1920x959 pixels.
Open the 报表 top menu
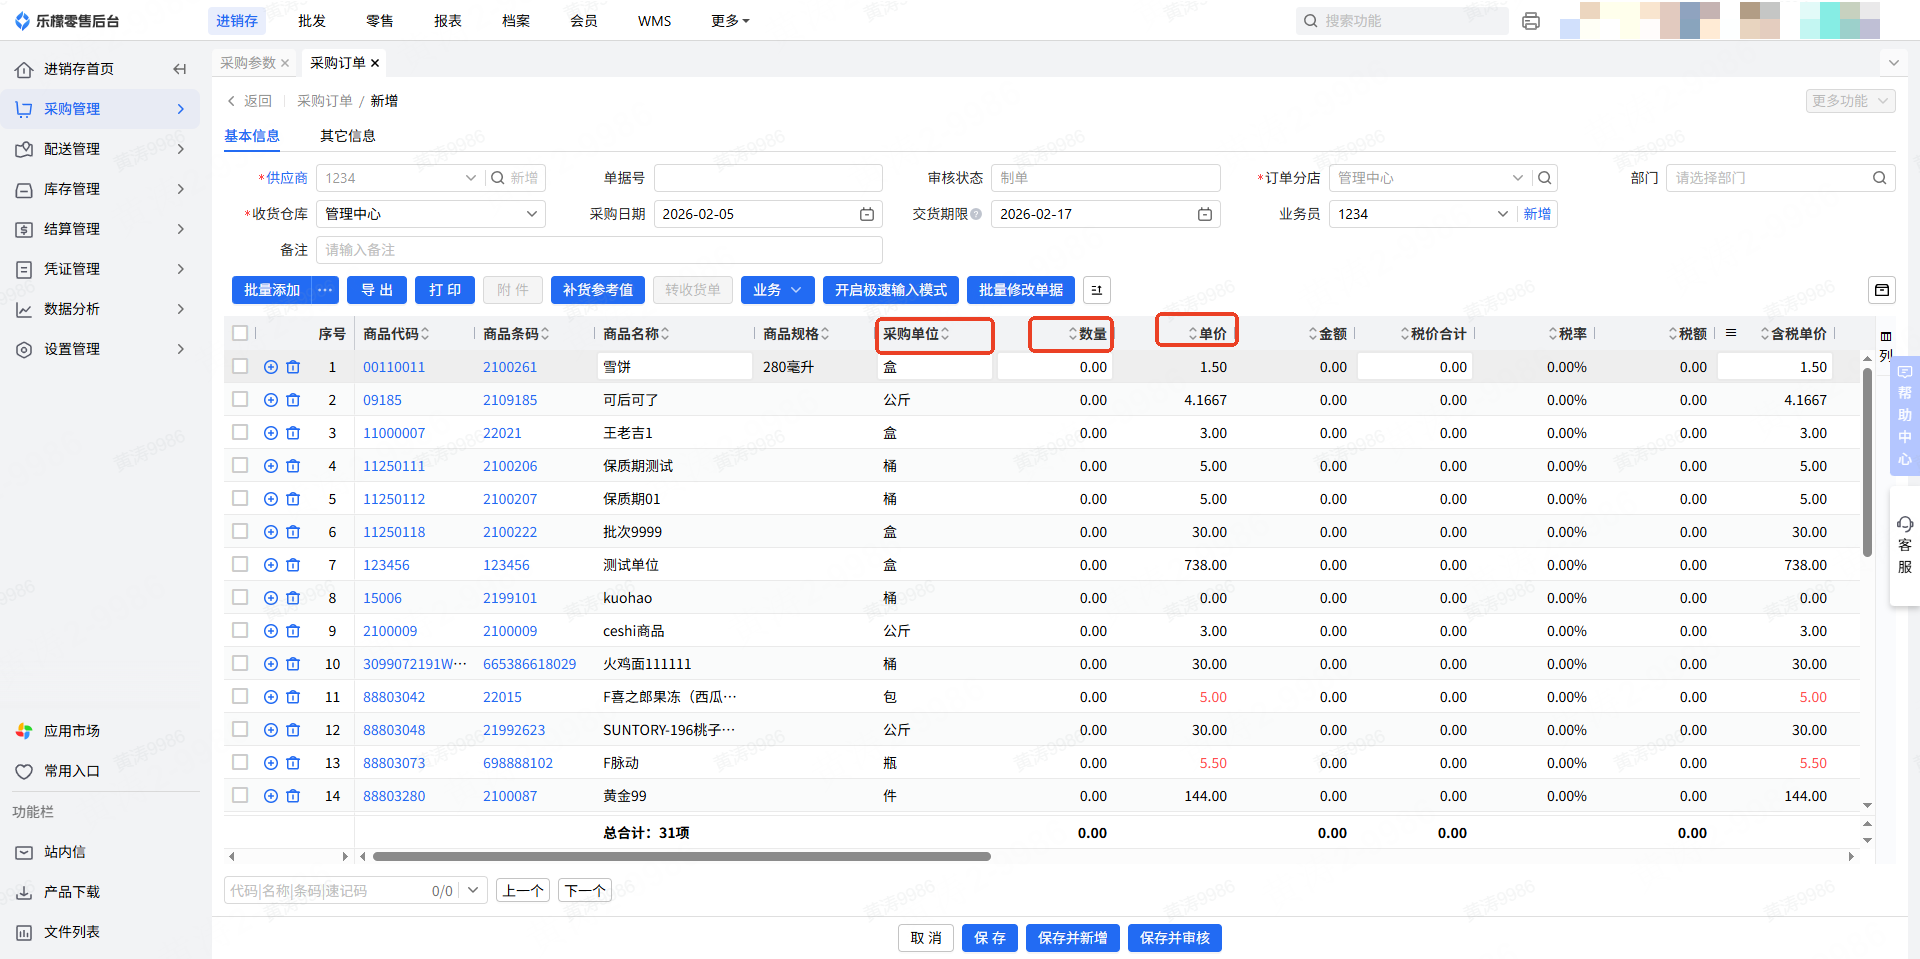tap(447, 21)
